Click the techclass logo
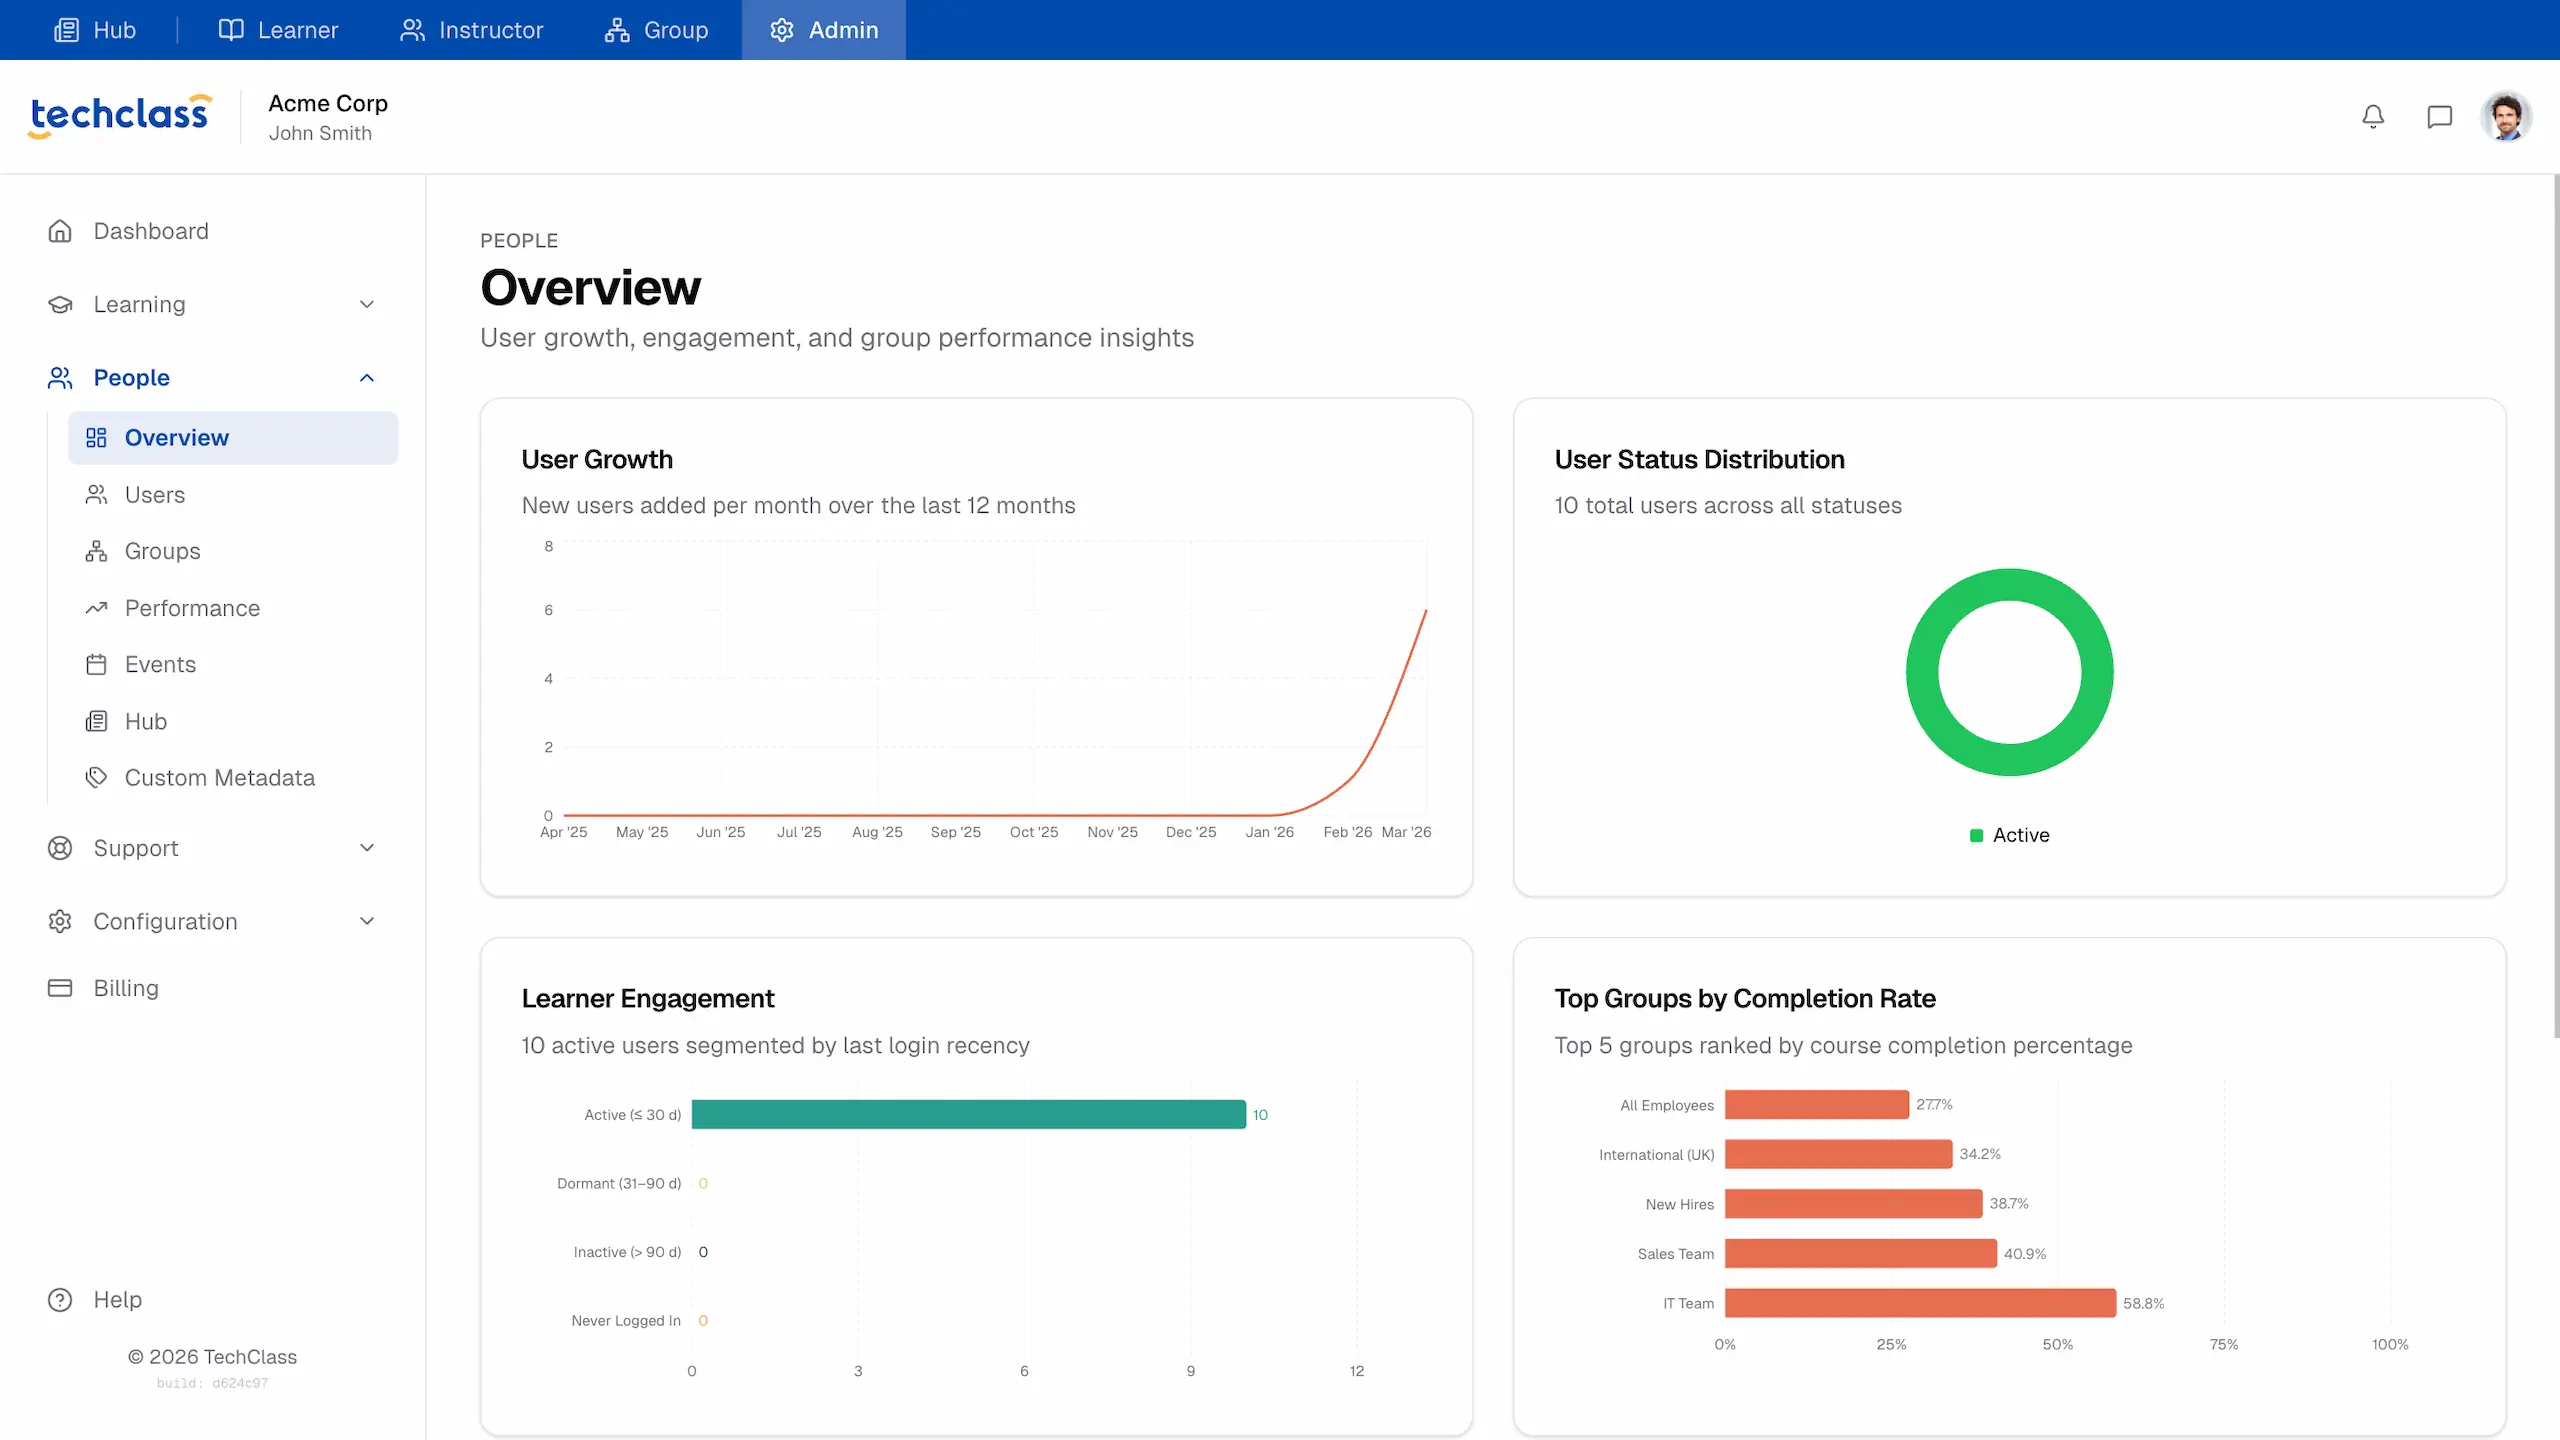The width and height of the screenshot is (2560, 1440). point(120,116)
